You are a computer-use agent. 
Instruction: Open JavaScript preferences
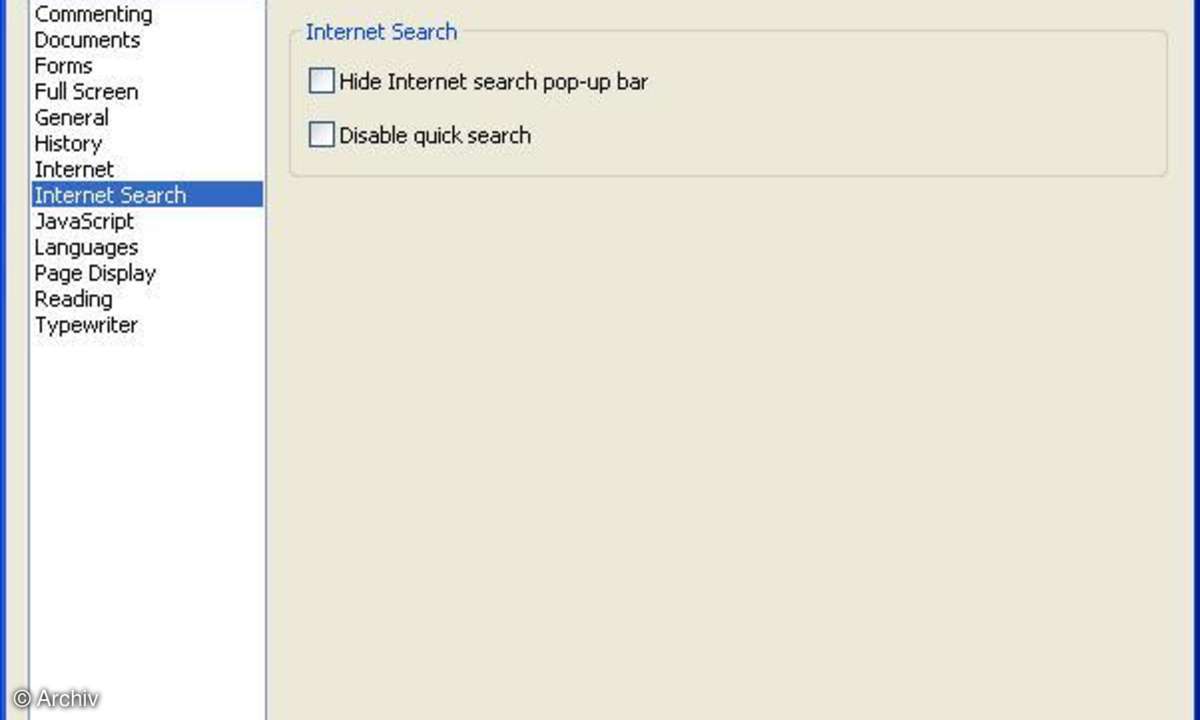[84, 221]
